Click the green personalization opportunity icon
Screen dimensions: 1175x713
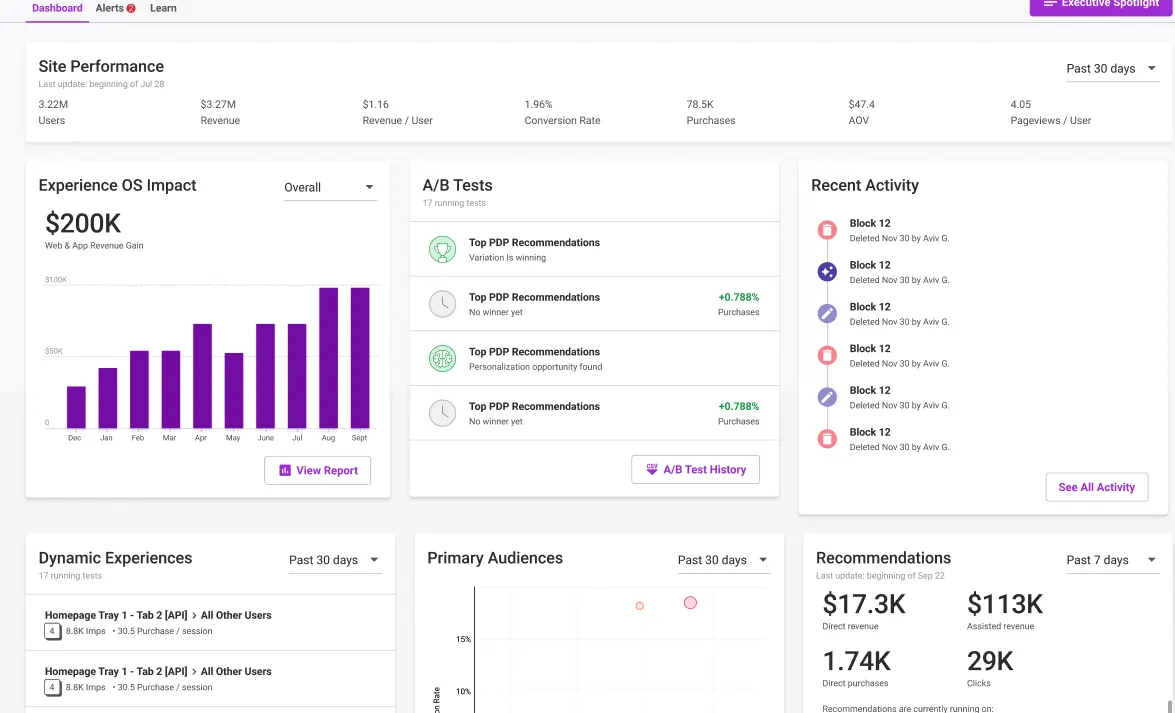click(x=442, y=359)
